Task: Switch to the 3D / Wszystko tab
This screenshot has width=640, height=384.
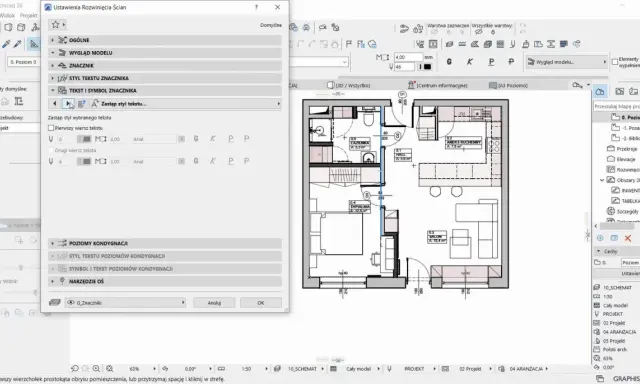Action: click(x=349, y=85)
